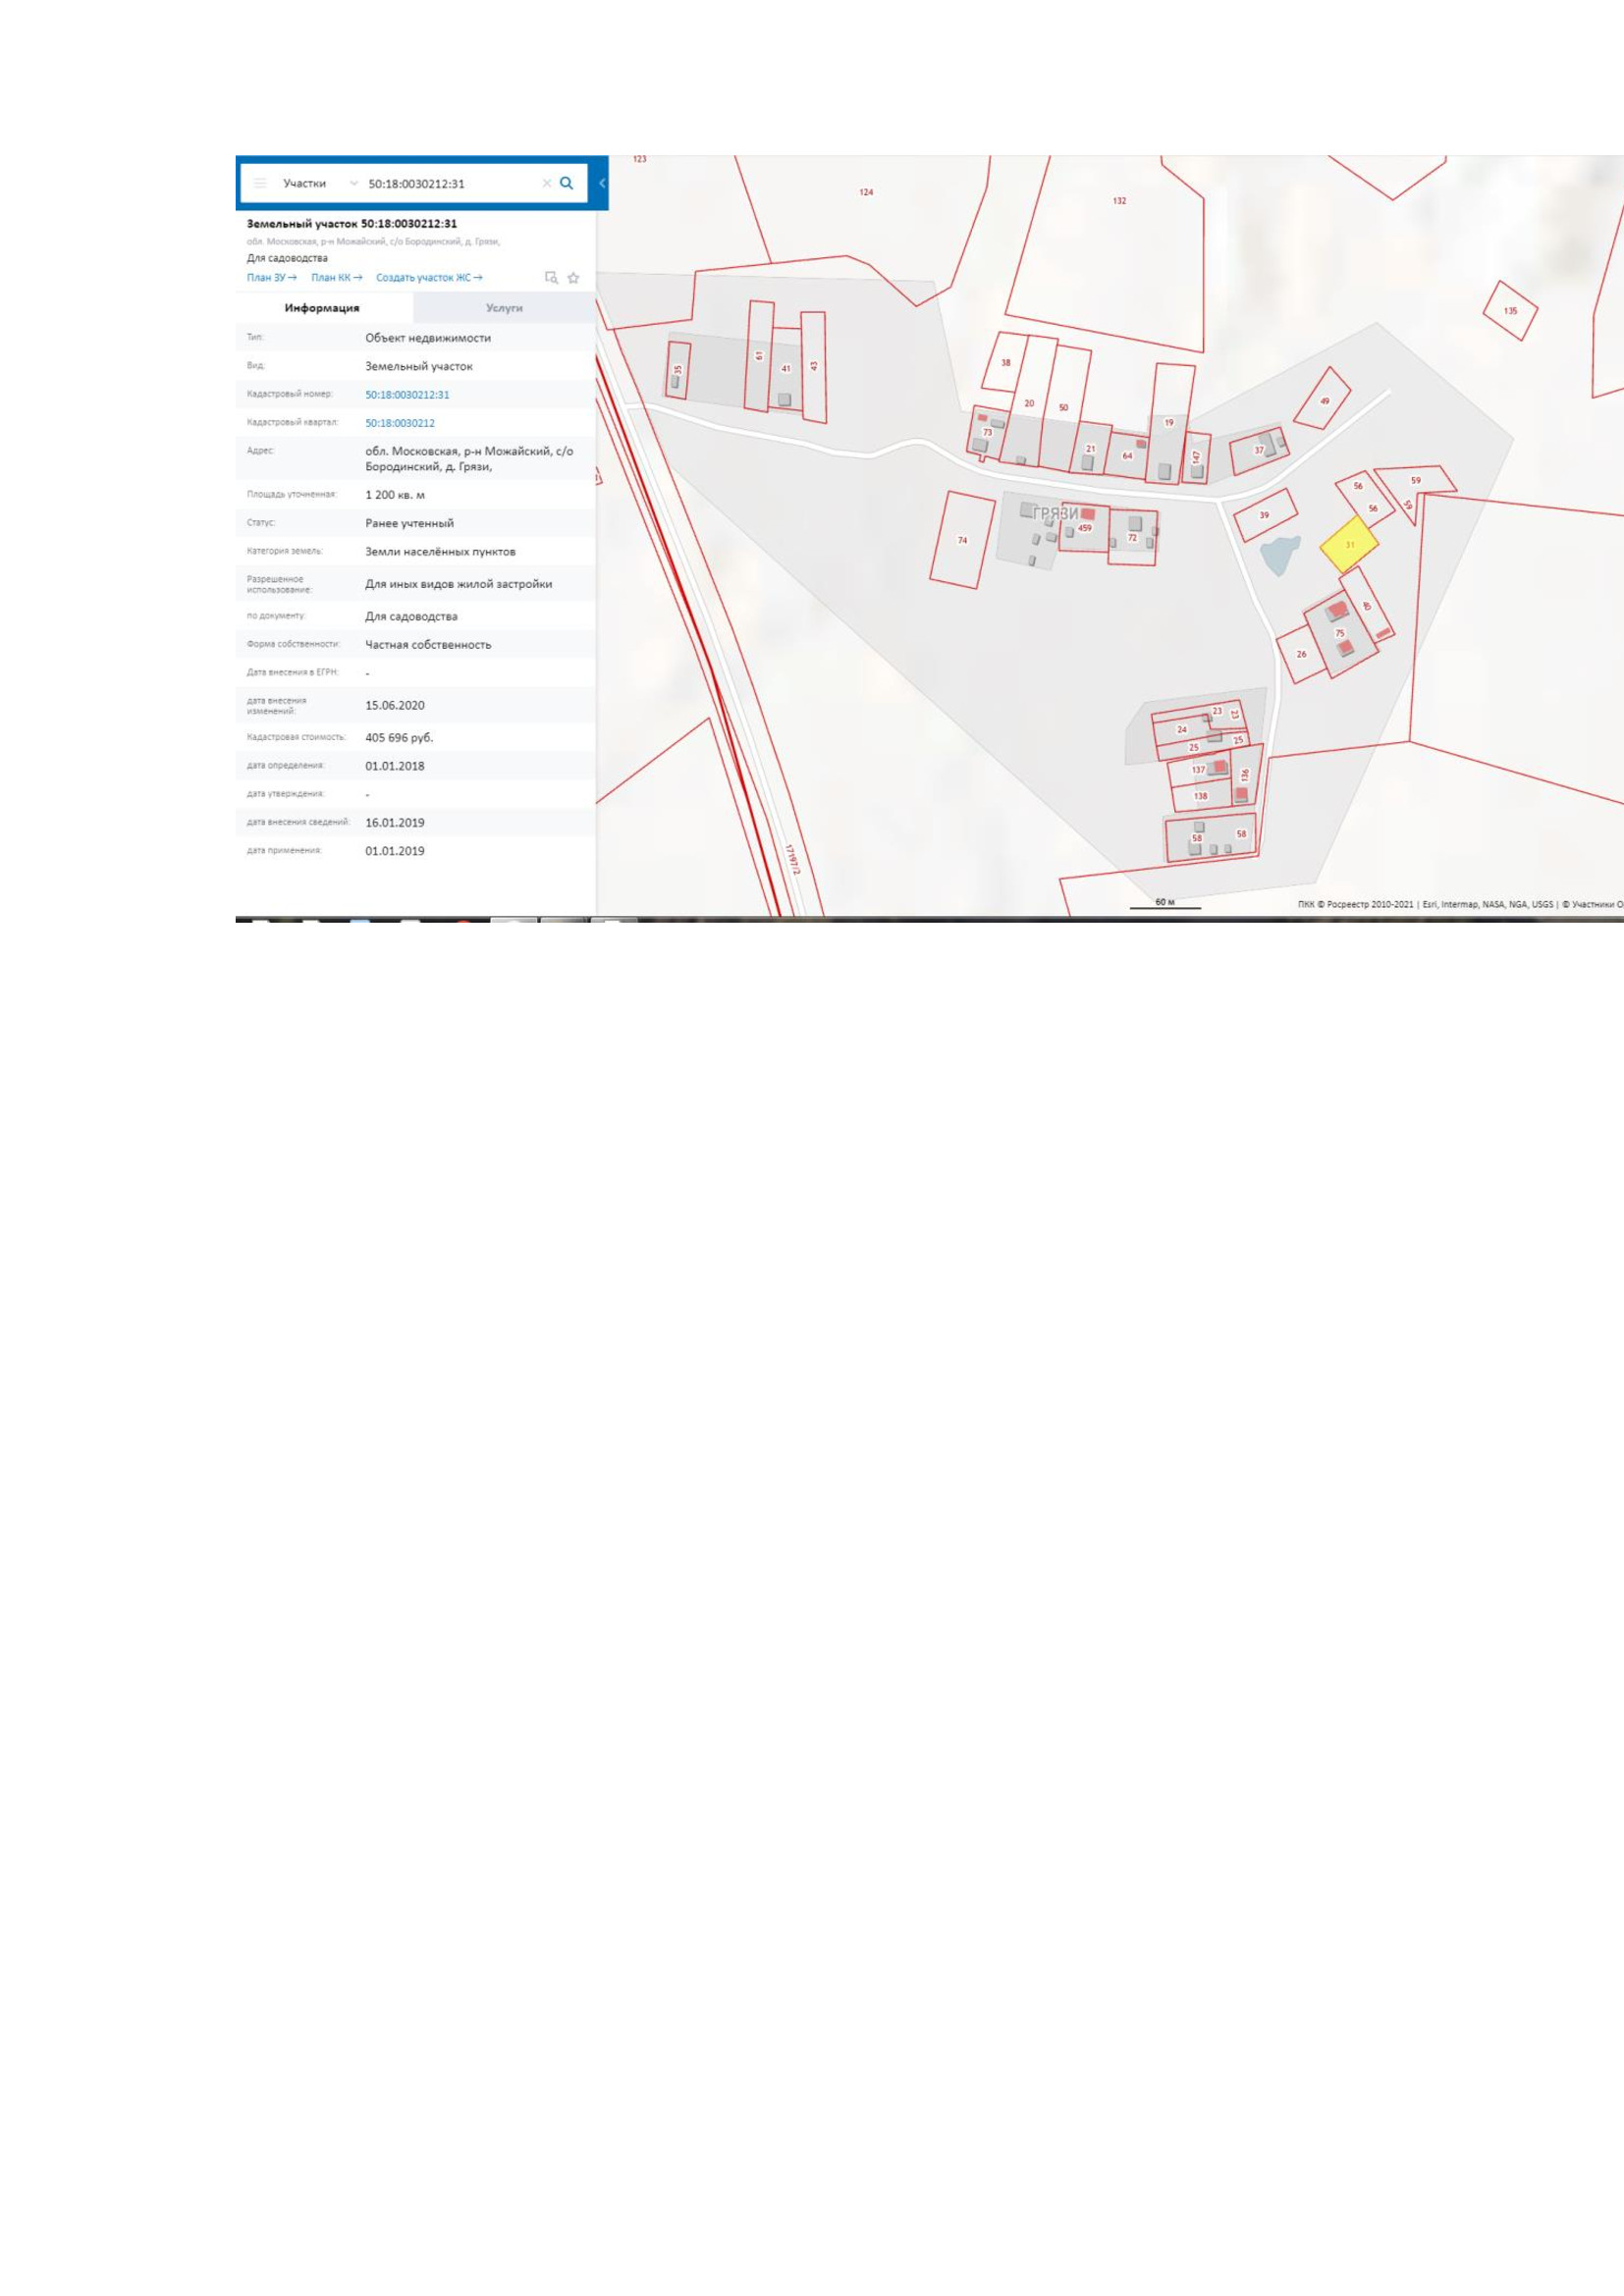Select parcel 39 on the map
1624x2296 pixels.
1265,515
